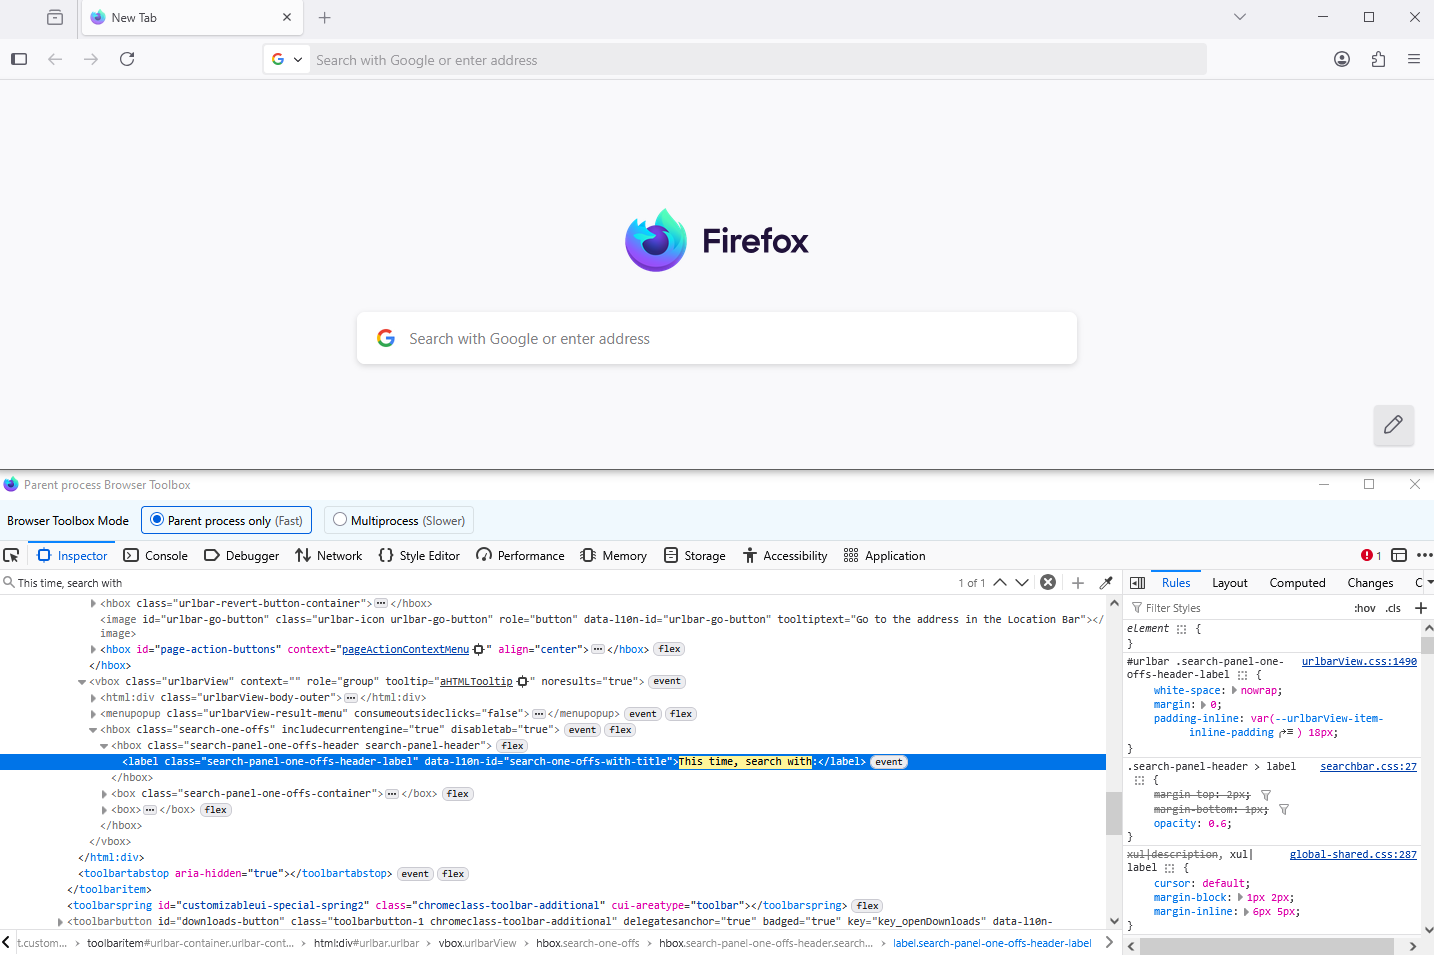Toggle :hov pseudo-class panel
The width and height of the screenshot is (1434, 955).
pyautogui.click(x=1364, y=608)
